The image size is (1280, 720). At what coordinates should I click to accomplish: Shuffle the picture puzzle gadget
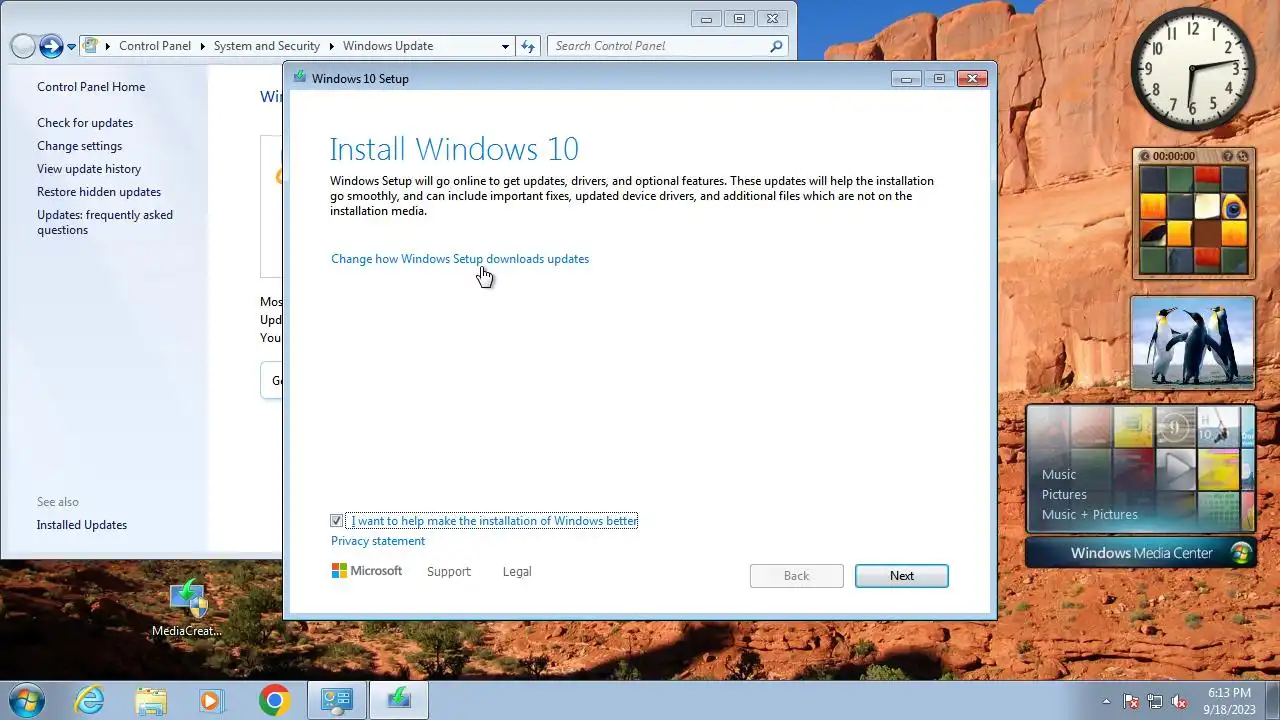coord(1243,156)
